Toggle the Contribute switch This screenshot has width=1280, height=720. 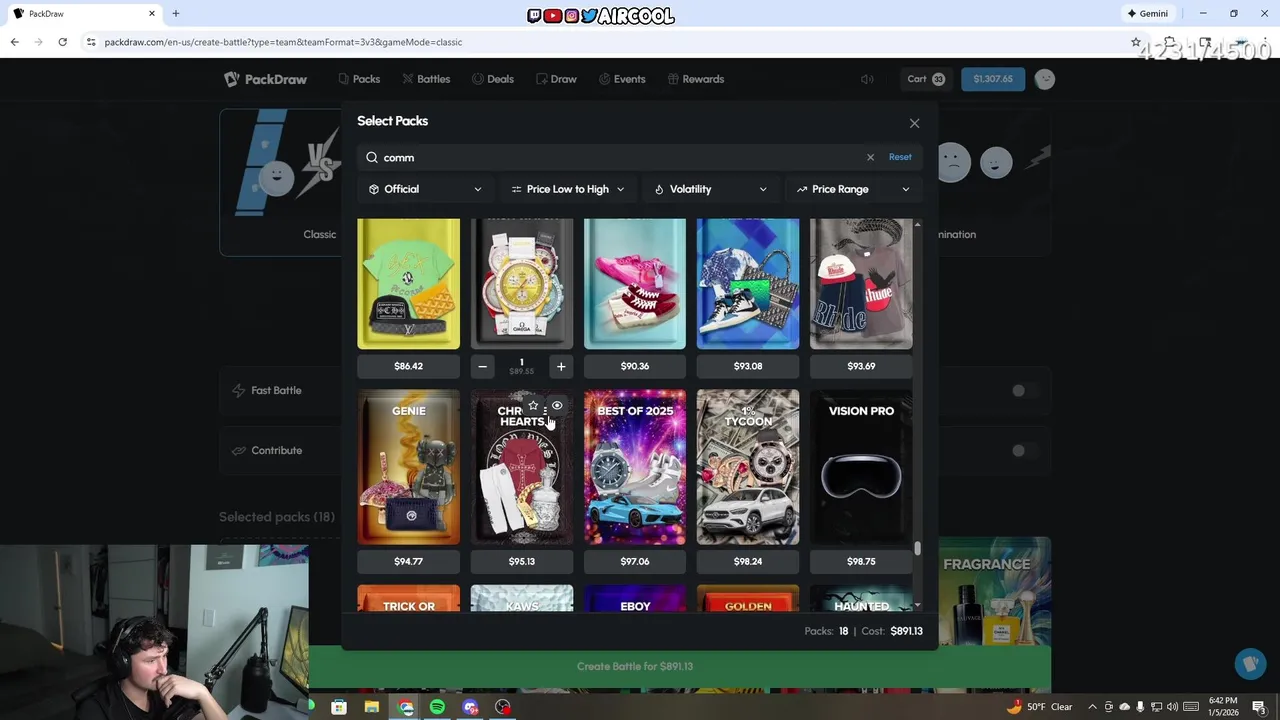click(1023, 450)
